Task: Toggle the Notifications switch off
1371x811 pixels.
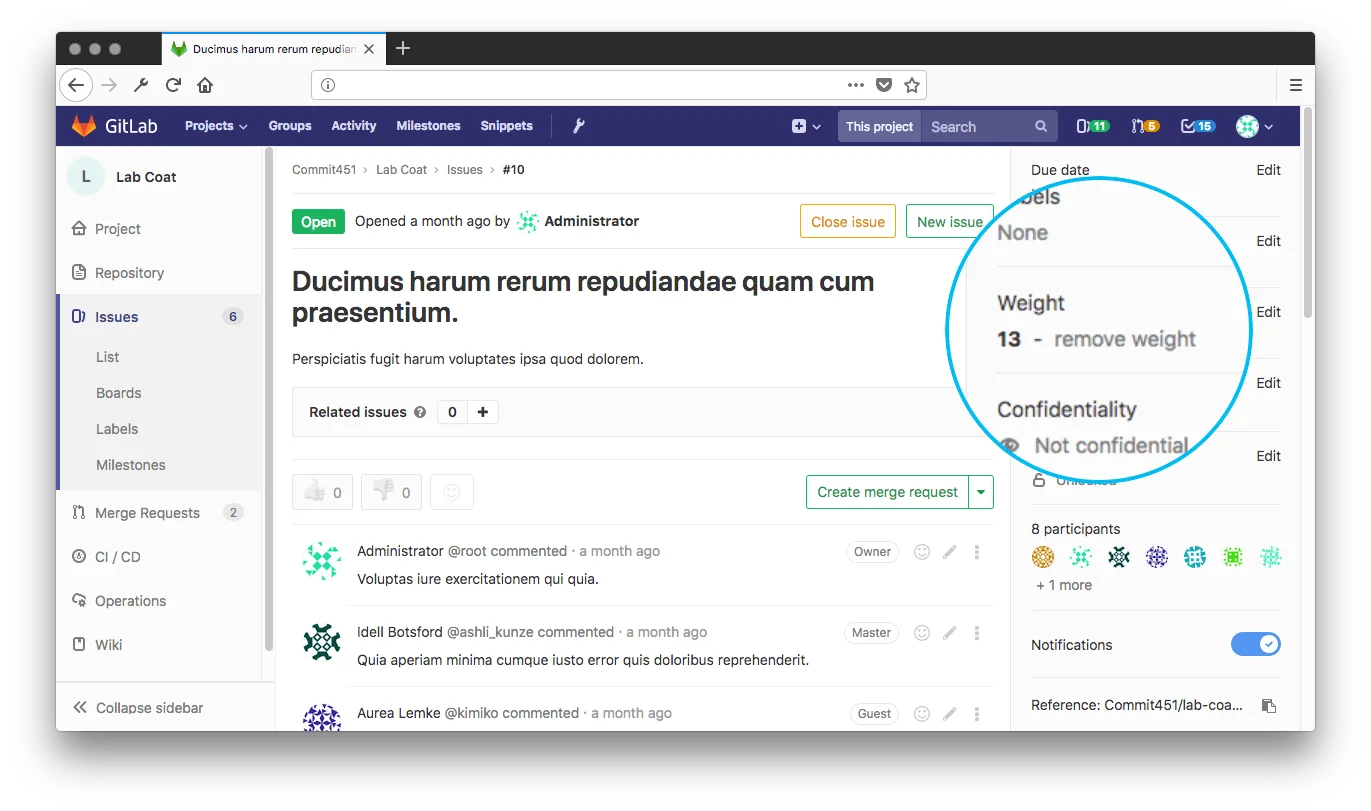Action: tap(1255, 645)
